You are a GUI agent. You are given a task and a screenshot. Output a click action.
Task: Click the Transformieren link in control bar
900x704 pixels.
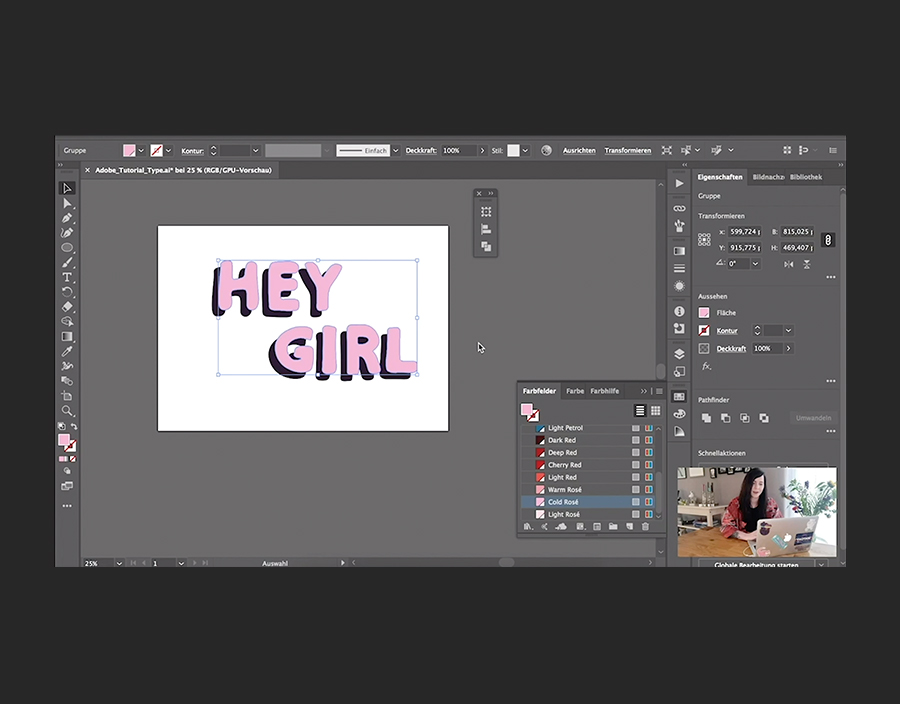point(627,150)
